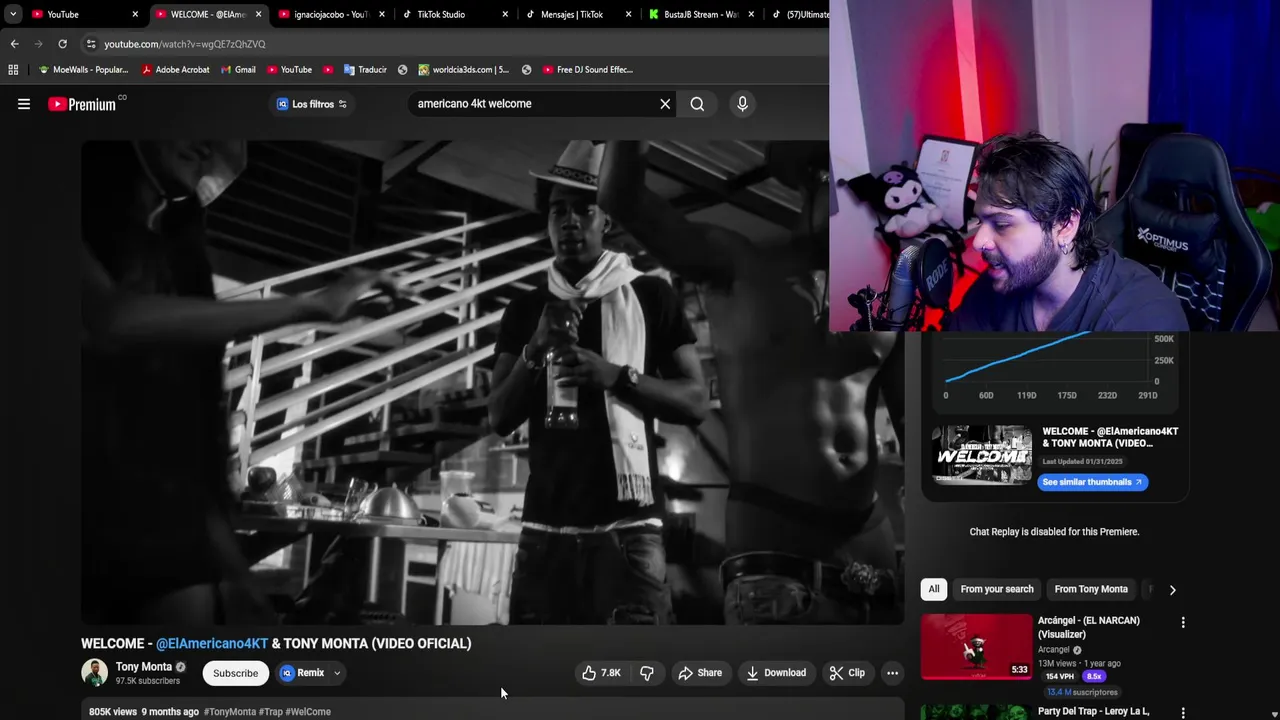Viewport: 1280px width, 720px height.
Task: Click the #Trap hashtag
Action: point(270,712)
